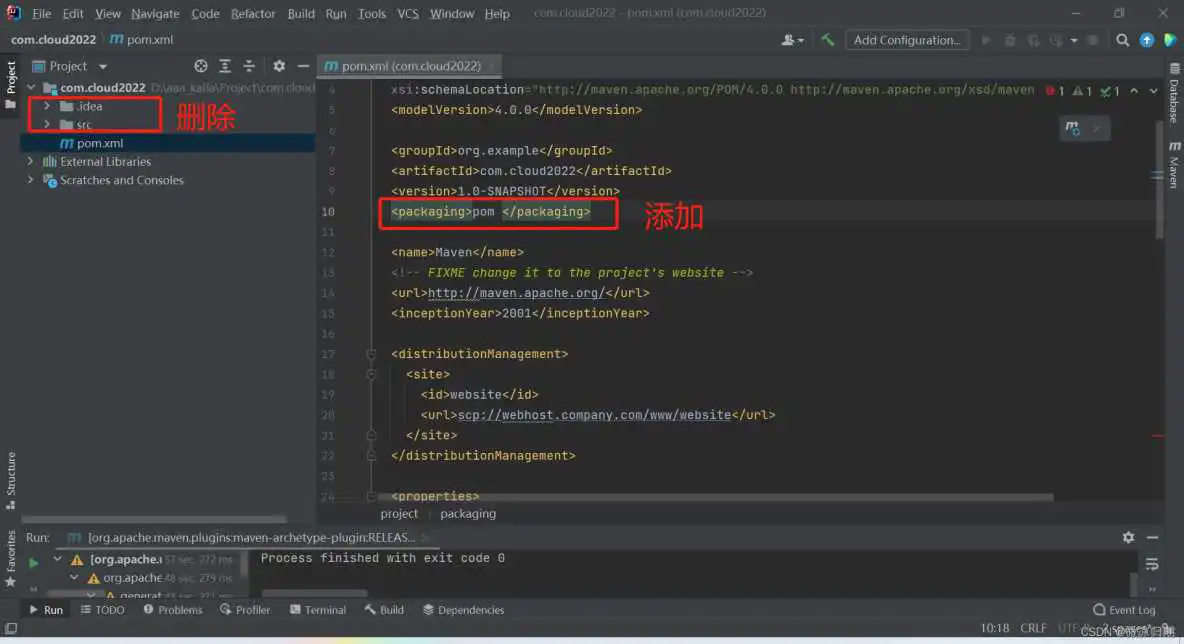1184x644 pixels.
Task: Click the blue update arrow icon
Action: (1147, 40)
